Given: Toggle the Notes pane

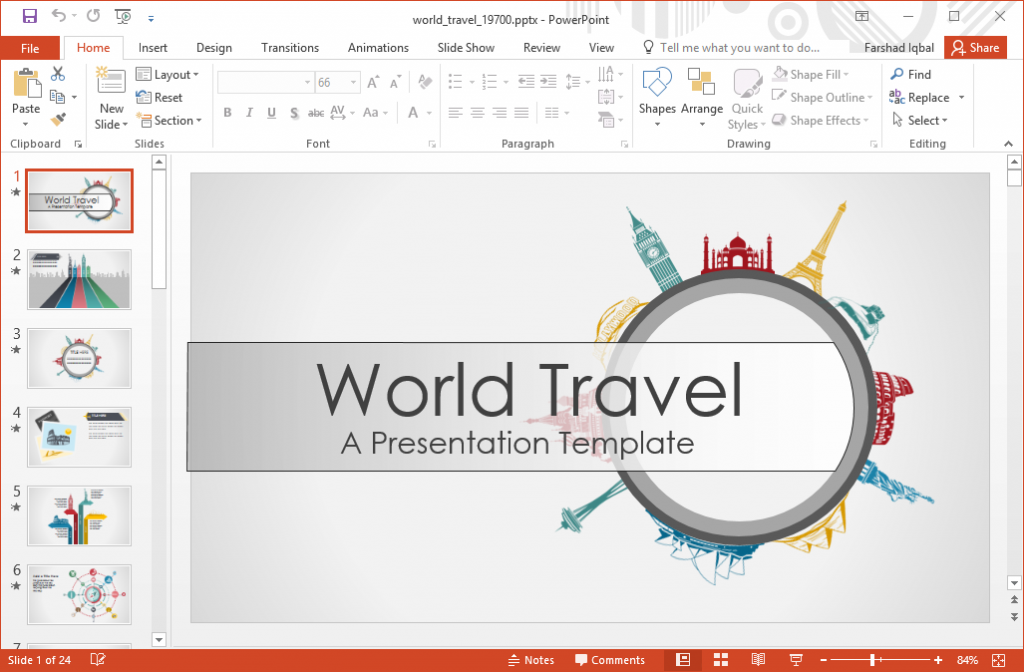Looking at the screenshot, I should tap(532, 660).
